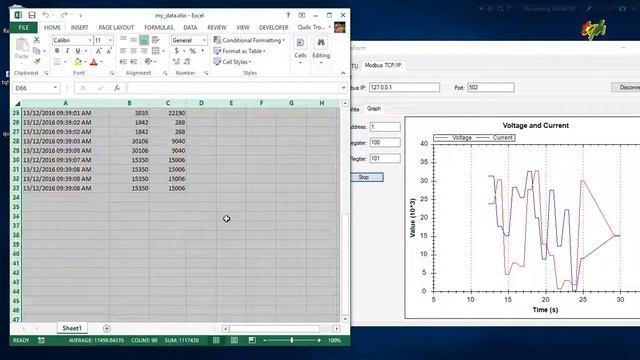Screen dimensions: 640x360
Task: Click column A header
Action: pos(65,103)
